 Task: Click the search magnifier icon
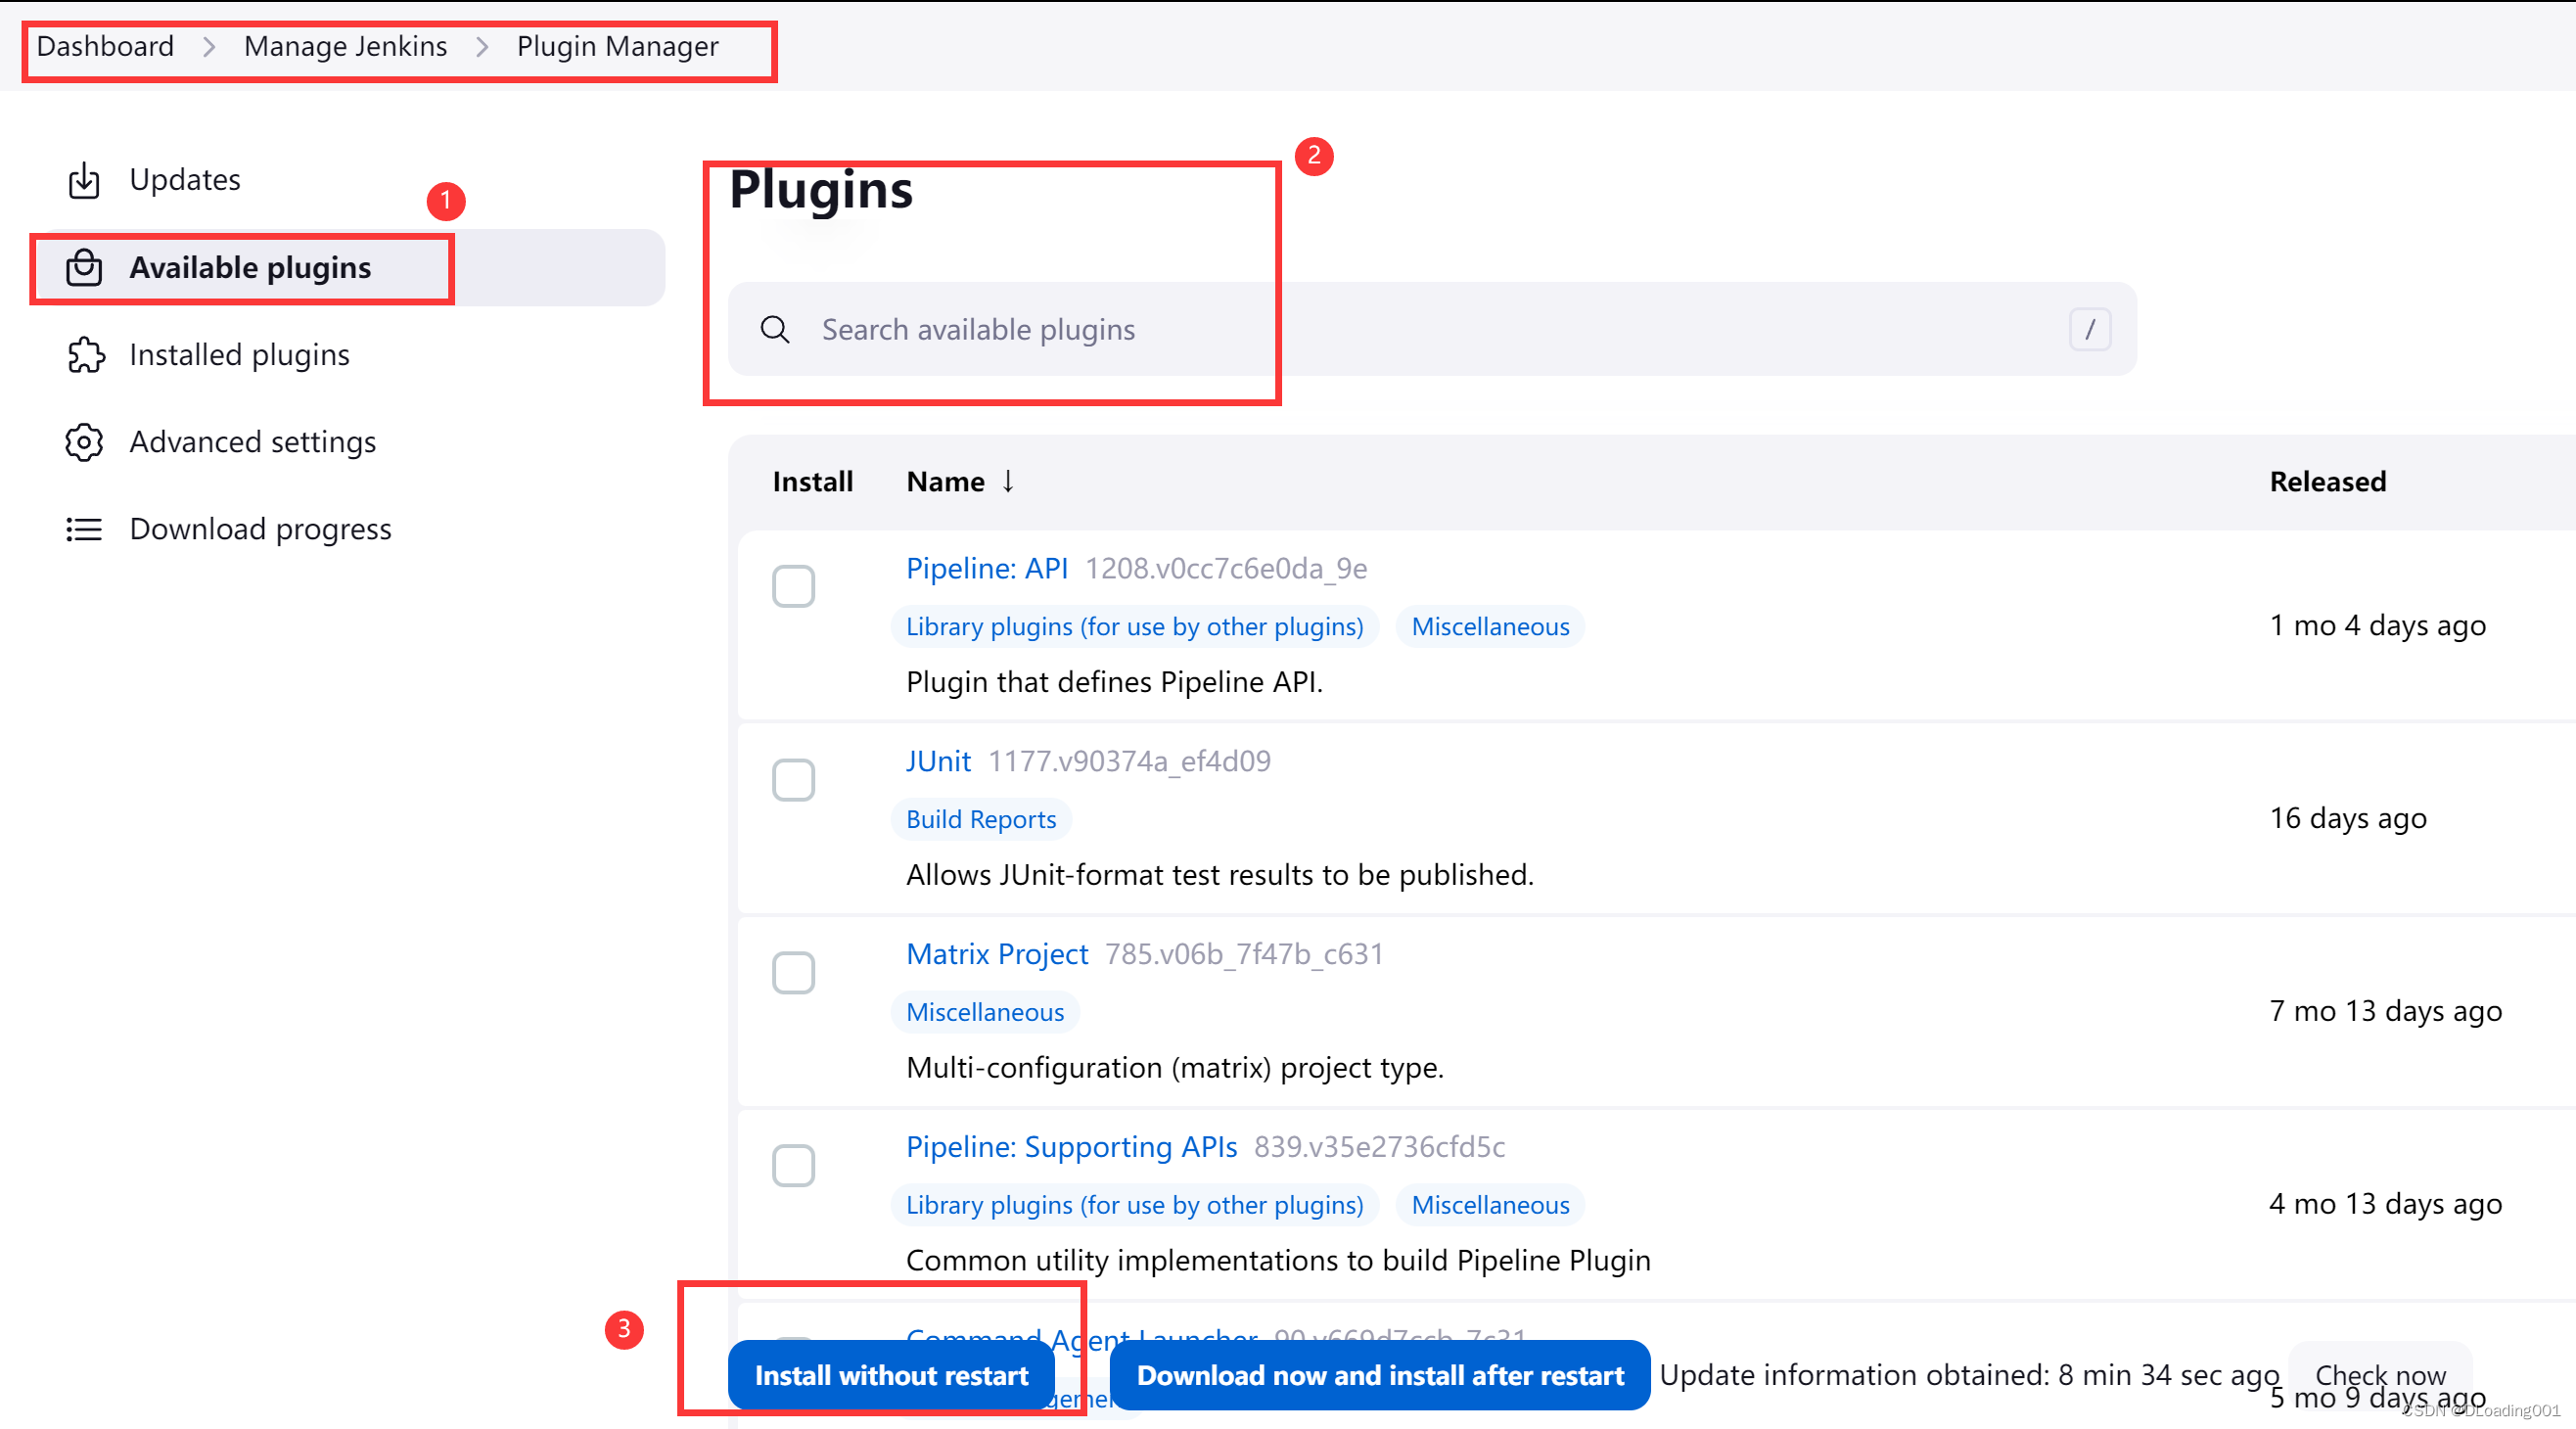coord(775,329)
